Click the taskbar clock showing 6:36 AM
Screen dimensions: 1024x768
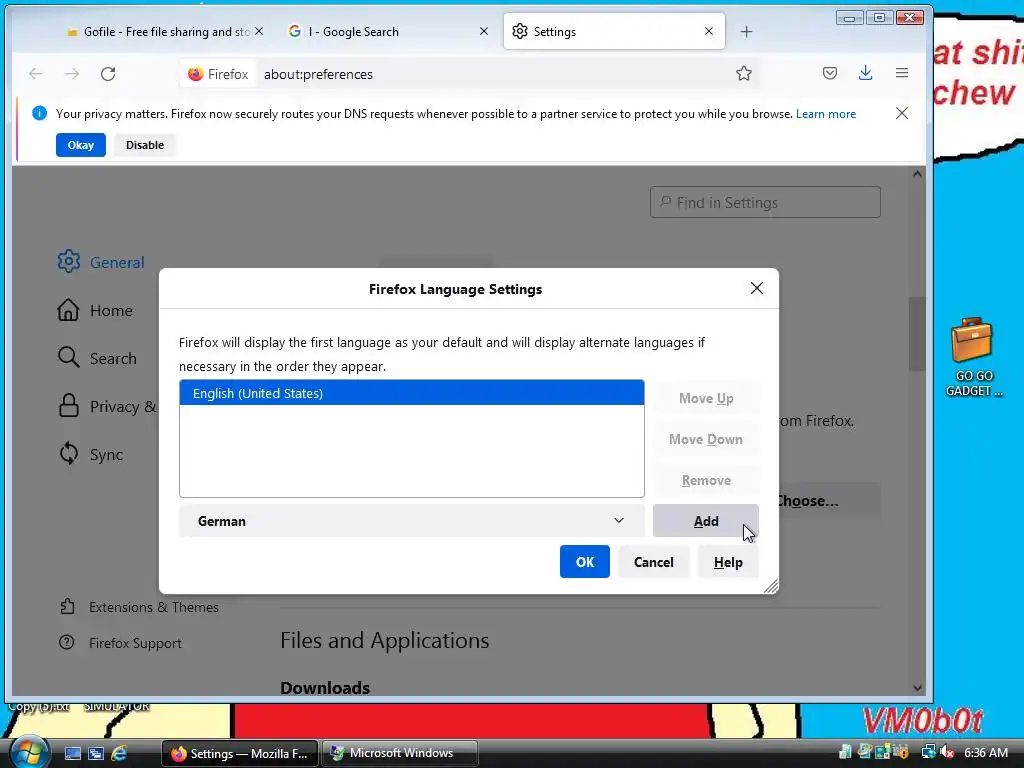[x=985, y=752]
